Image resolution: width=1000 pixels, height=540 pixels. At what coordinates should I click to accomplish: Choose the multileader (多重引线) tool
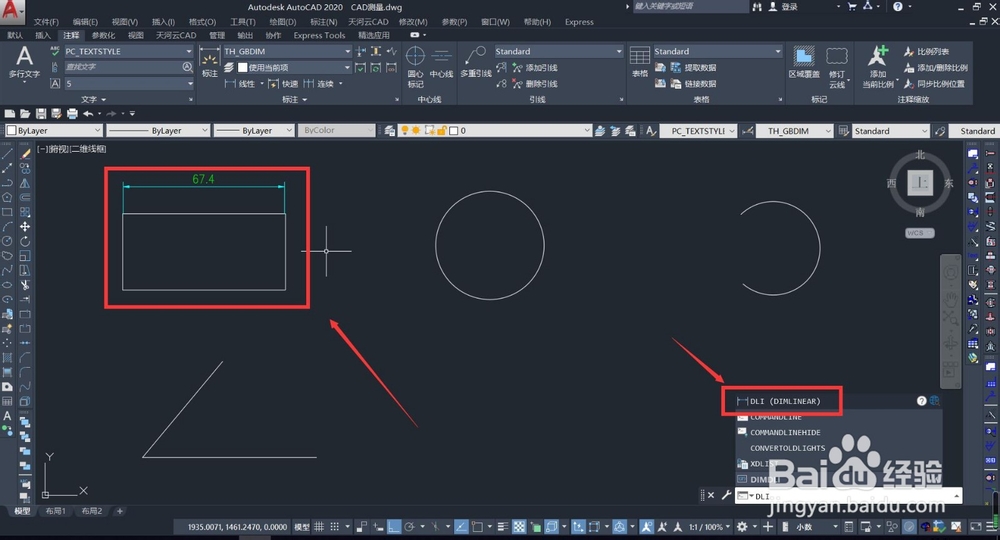476,62
